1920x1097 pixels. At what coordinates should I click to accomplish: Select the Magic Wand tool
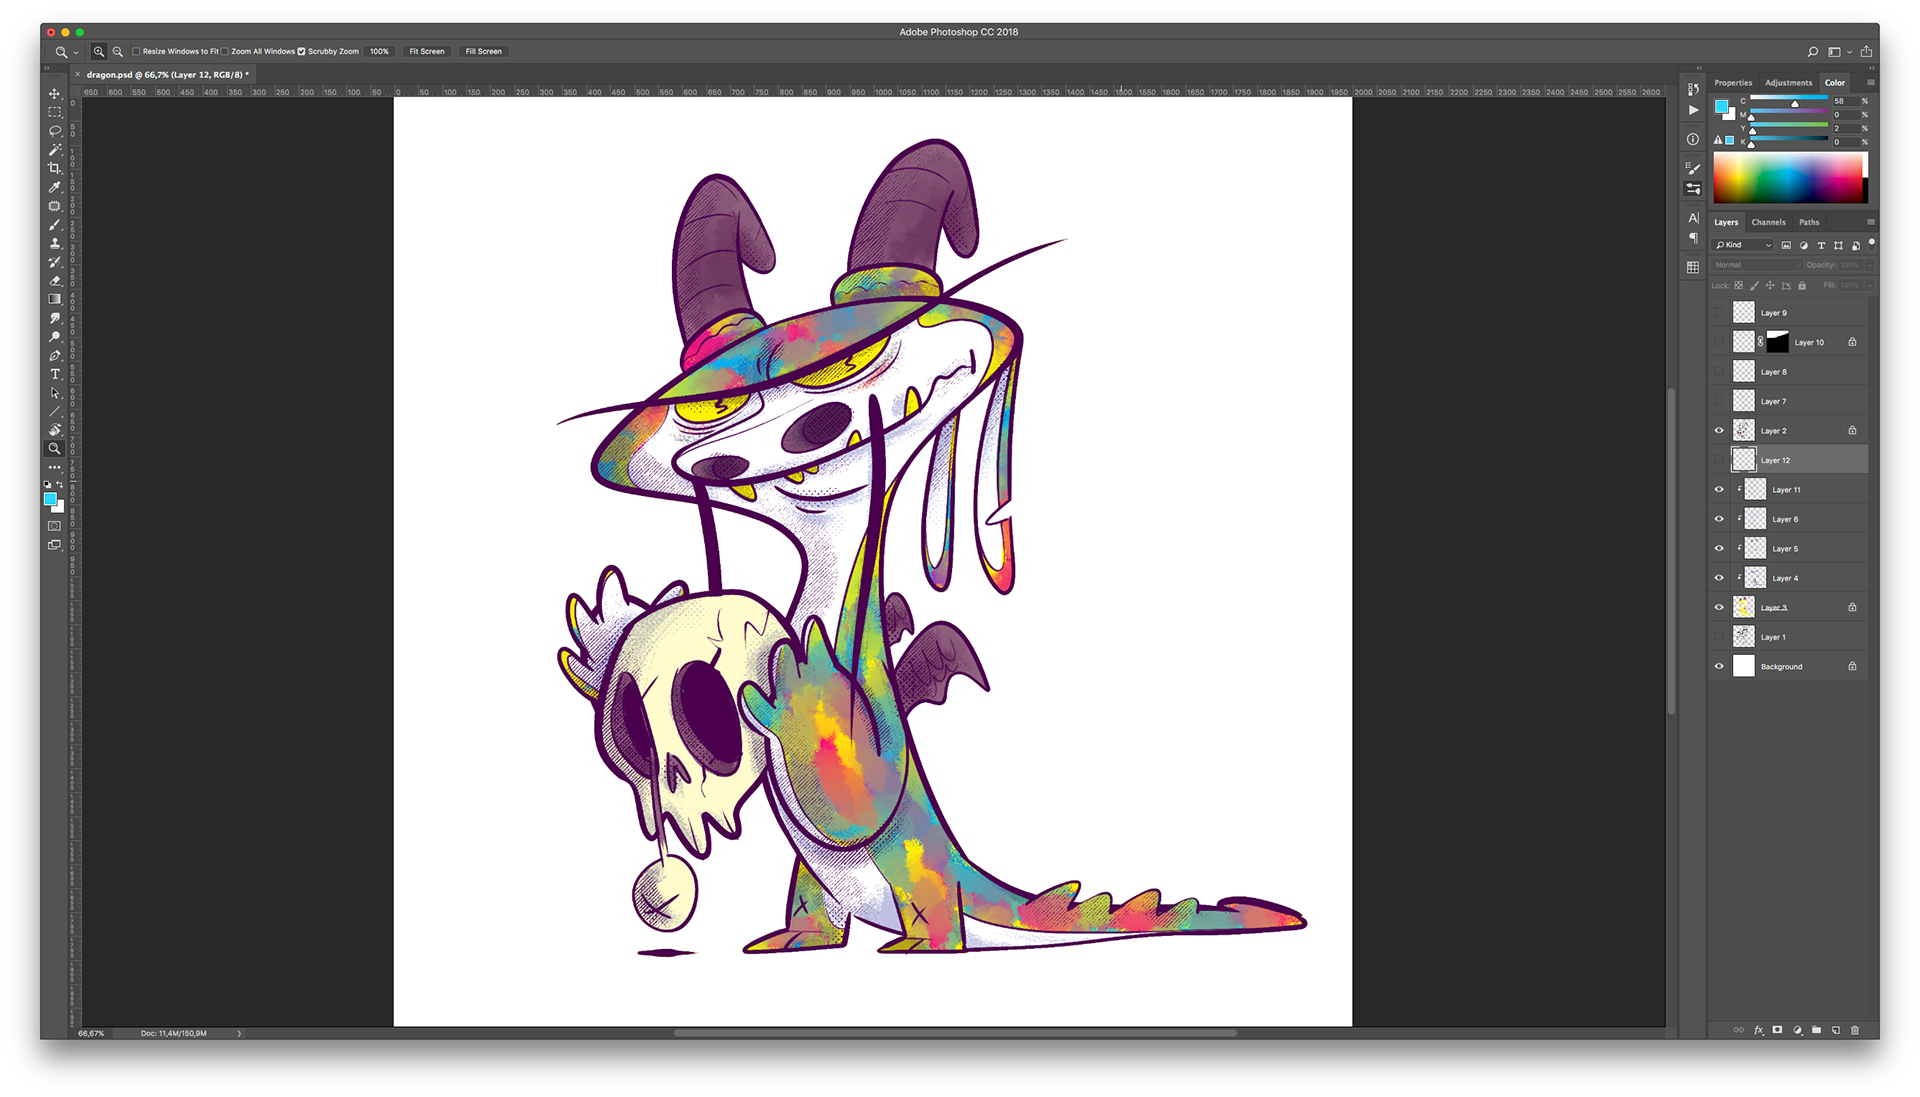tap(55, 149)
